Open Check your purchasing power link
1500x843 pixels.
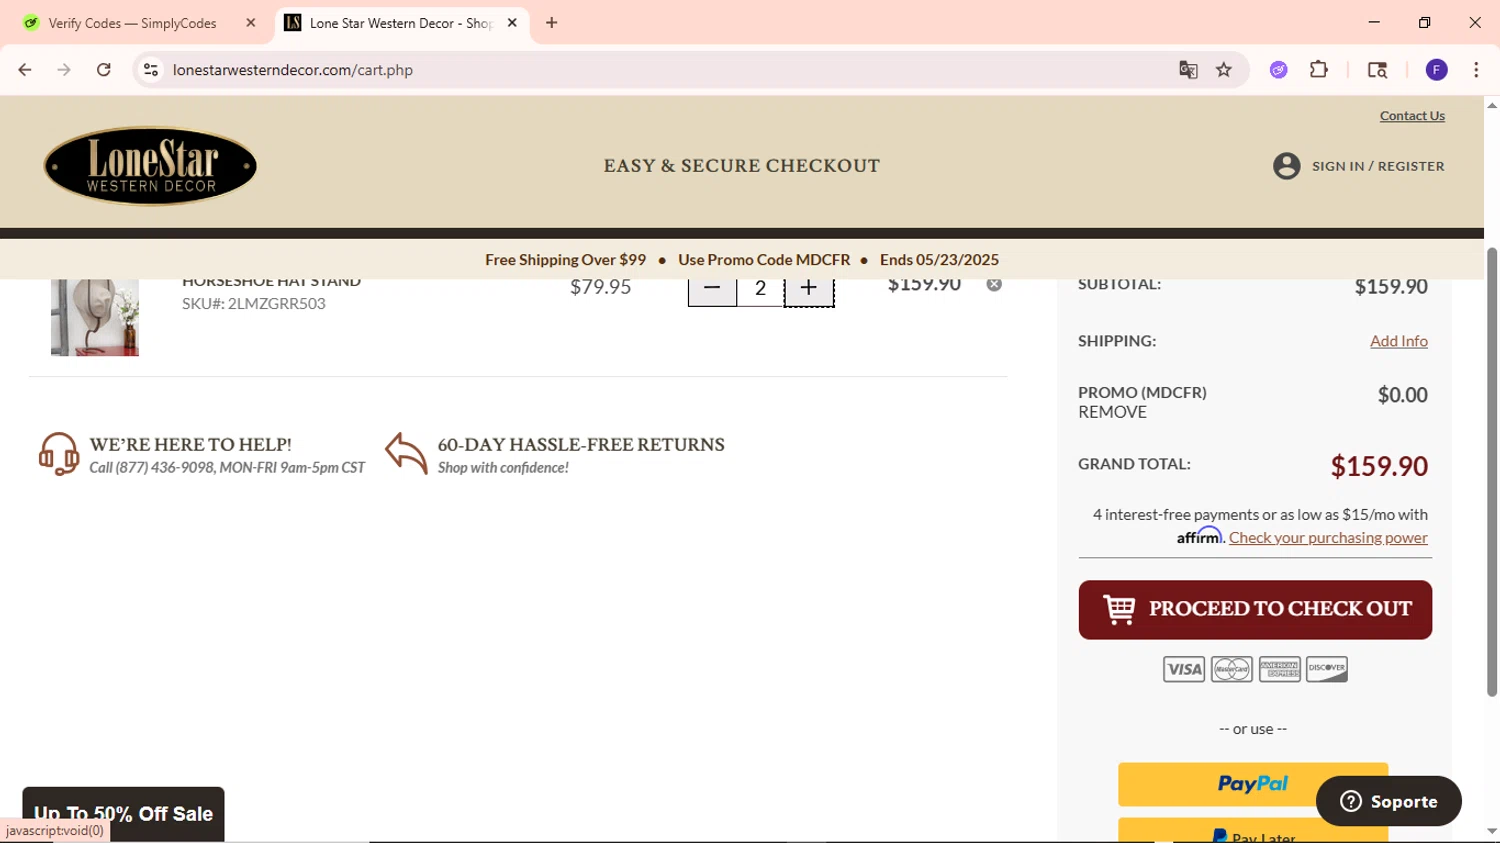tap(1328, 538)
